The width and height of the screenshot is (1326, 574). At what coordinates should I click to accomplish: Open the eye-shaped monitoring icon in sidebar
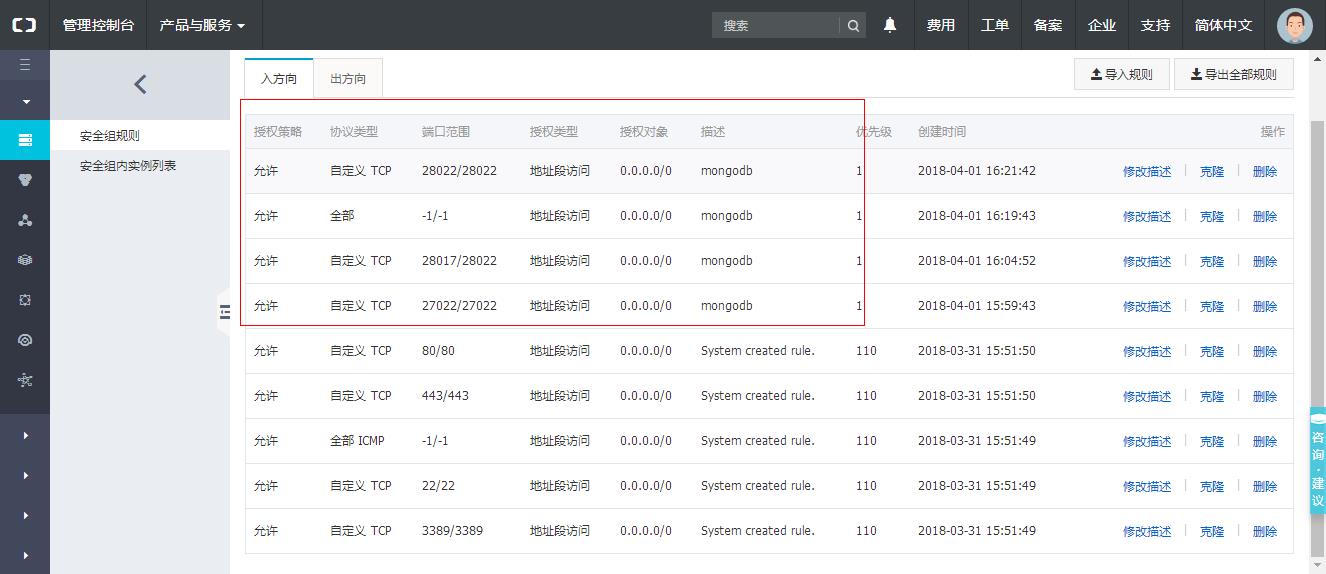[x=25, y=340]
